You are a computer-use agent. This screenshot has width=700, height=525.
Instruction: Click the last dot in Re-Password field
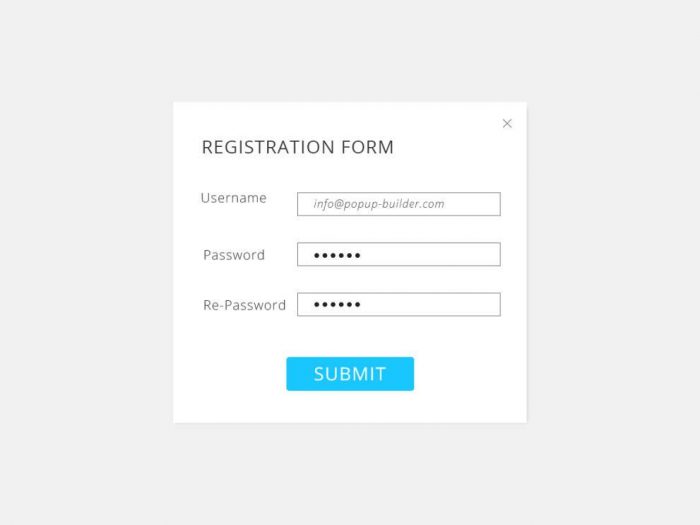(x=357, y=305)
